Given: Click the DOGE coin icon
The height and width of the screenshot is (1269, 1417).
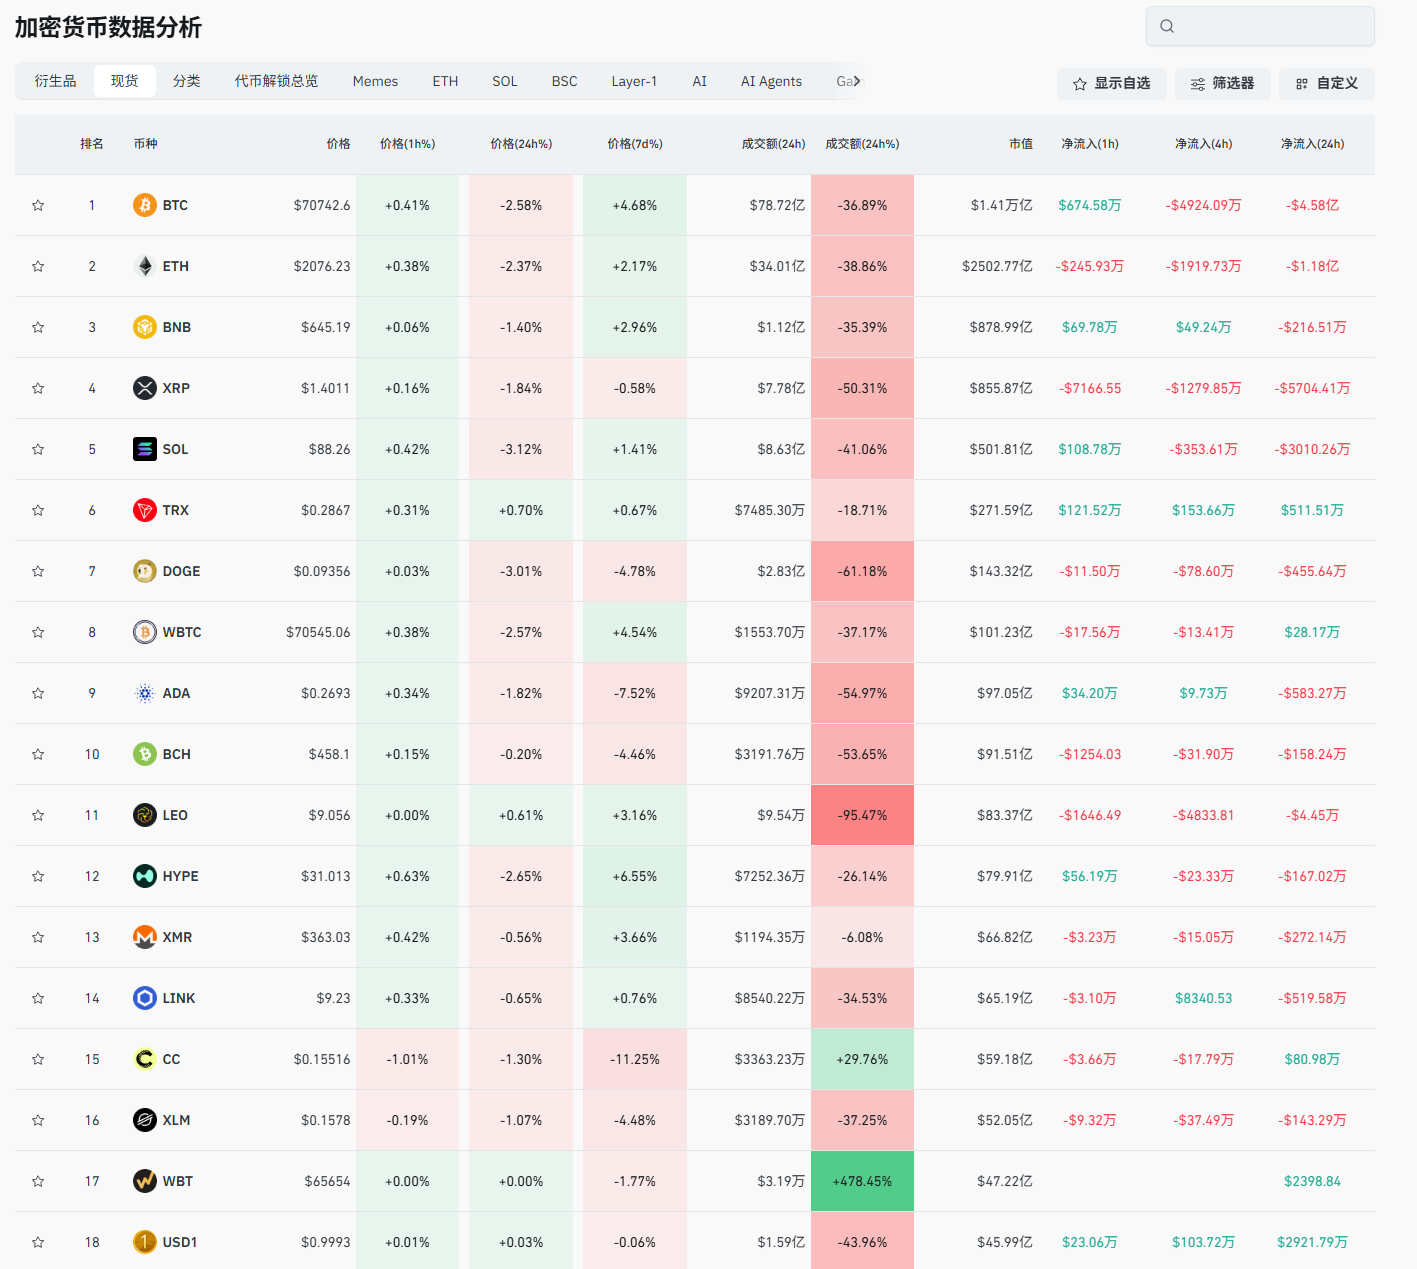Looking at the screenshot, I should tap(145, 571).
